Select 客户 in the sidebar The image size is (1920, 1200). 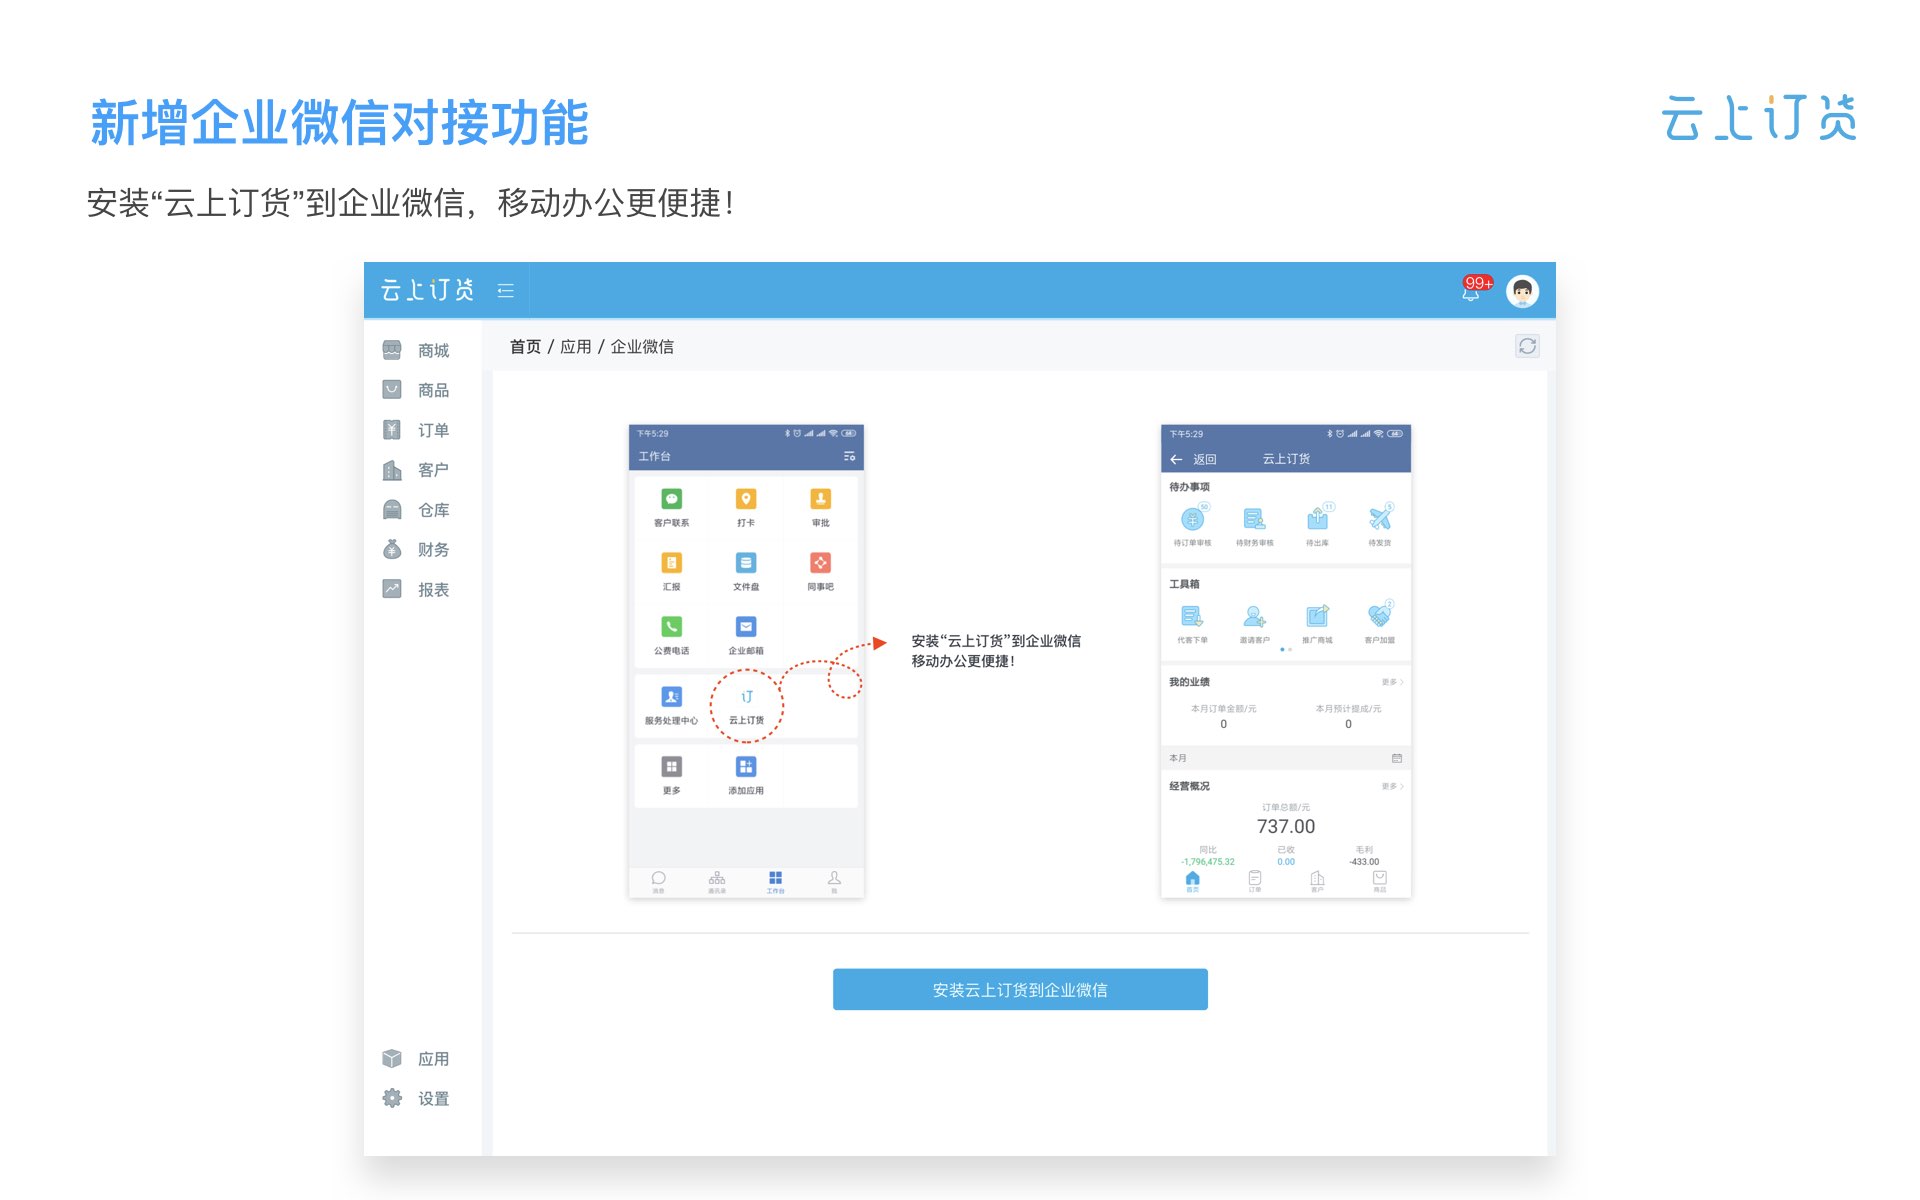coord(417,470)
